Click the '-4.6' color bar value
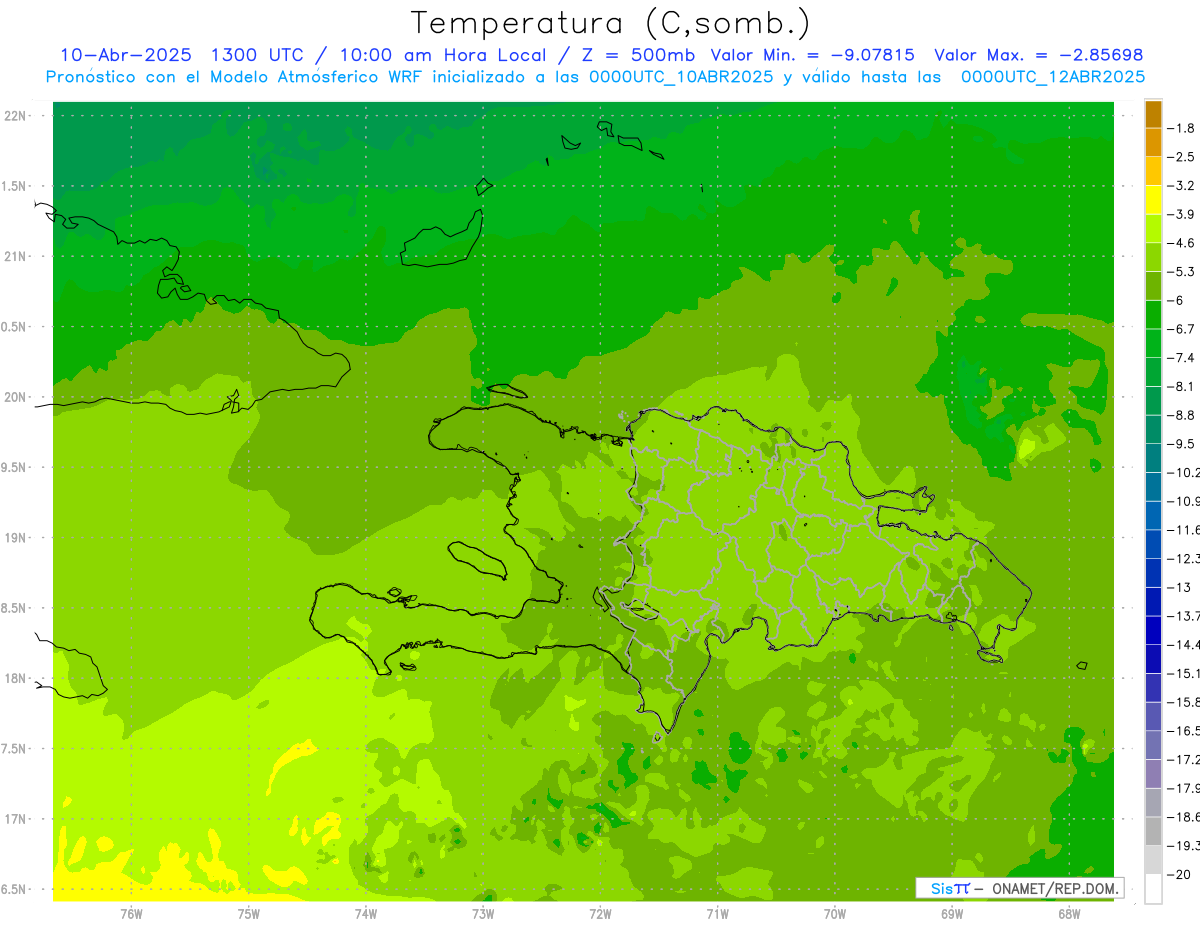The width and height of the screenshot is (1200, 927). point(1181,243)
